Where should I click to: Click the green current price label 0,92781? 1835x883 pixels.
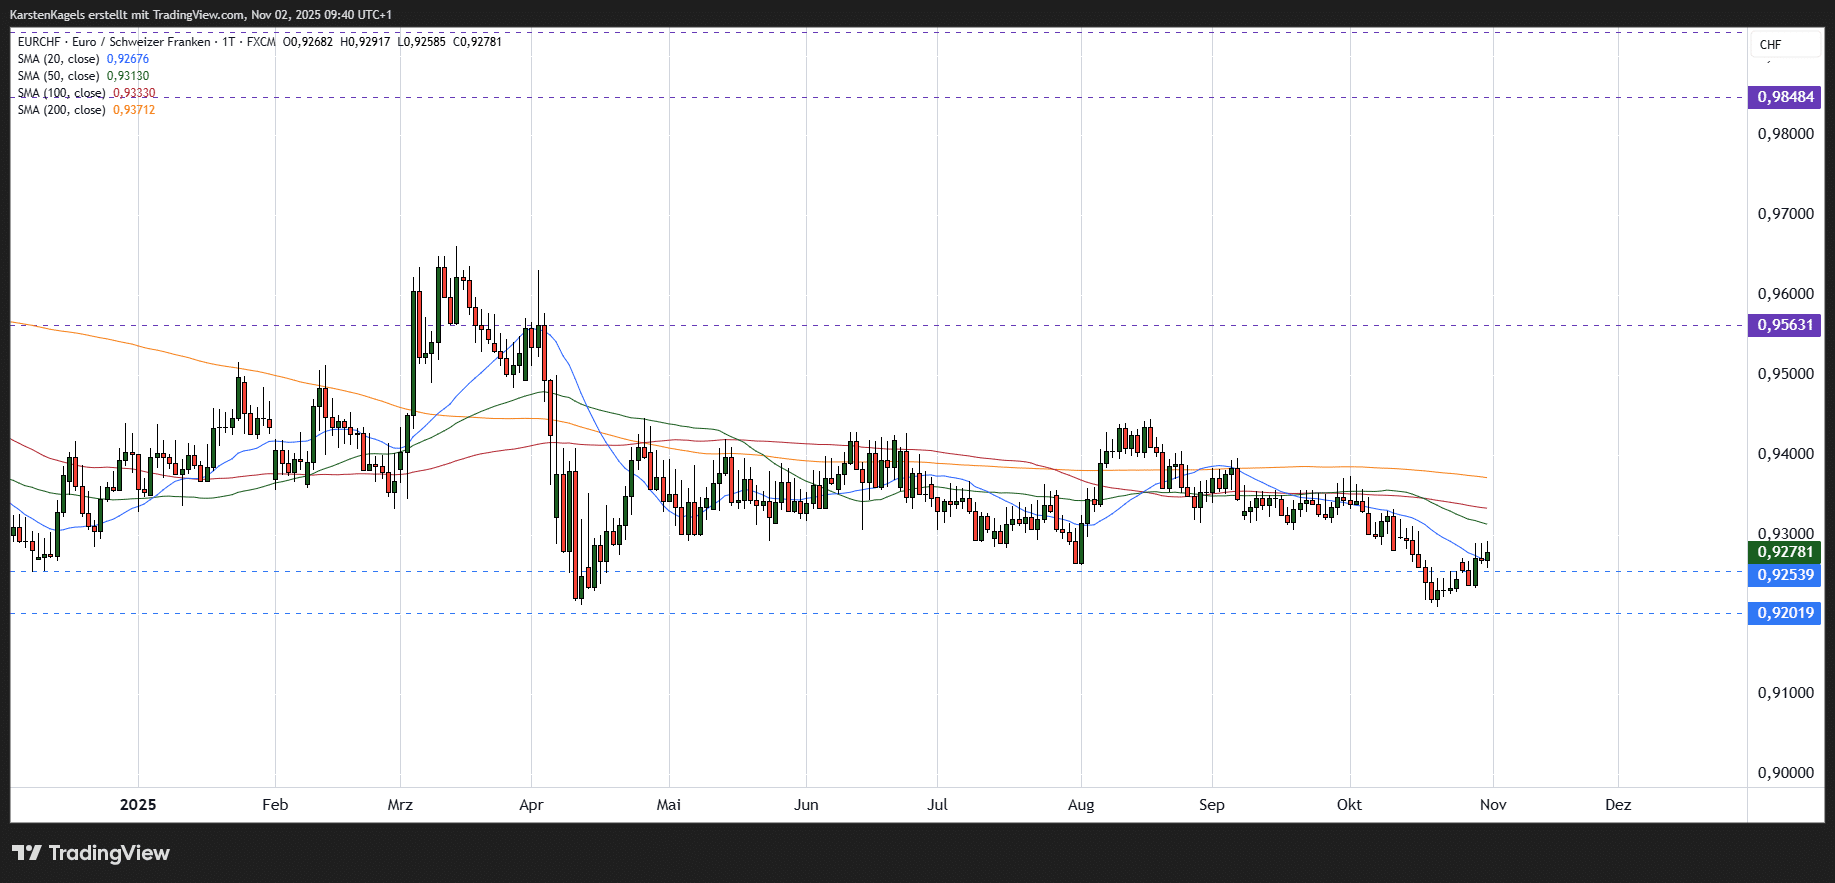[x=1785, y=552]
